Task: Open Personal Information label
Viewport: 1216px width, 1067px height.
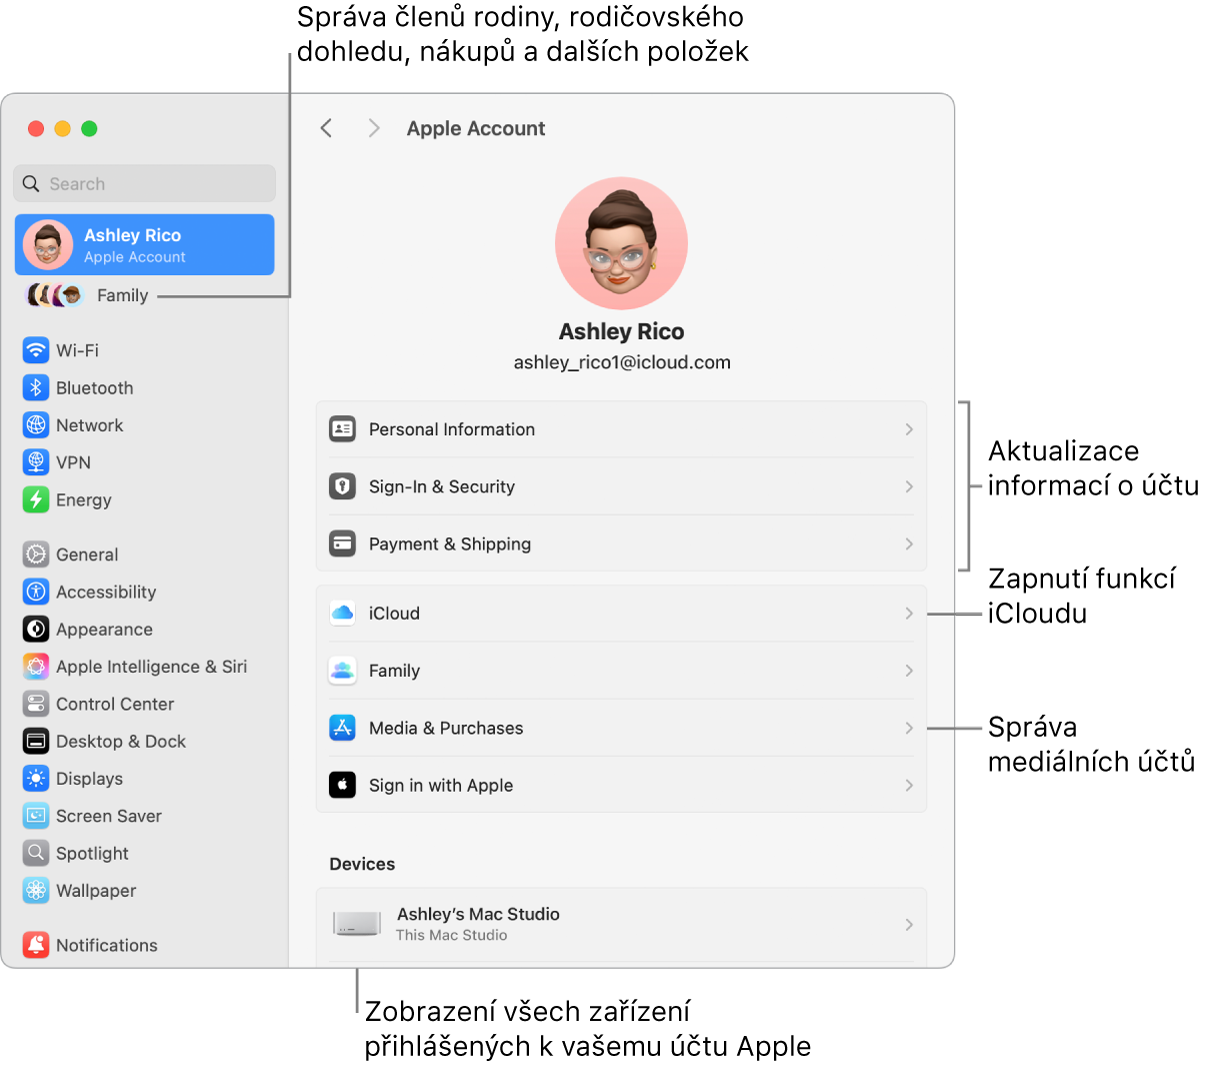Action: tap(452, 429)
